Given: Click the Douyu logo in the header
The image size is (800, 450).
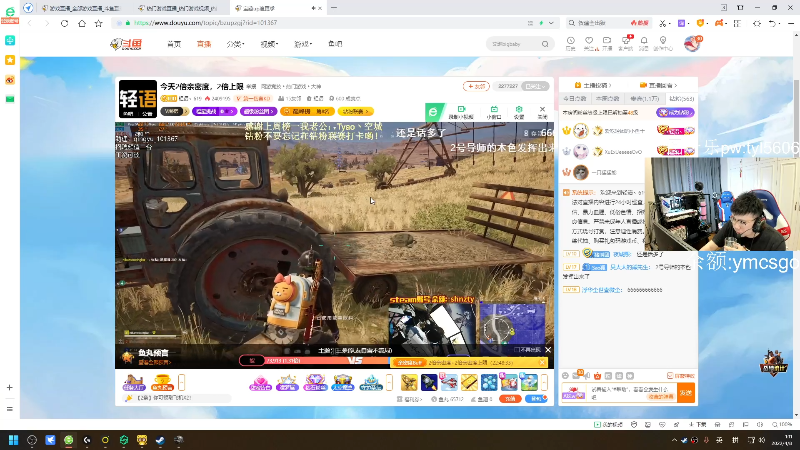Looking at the screenshot, I should click(126, 44).
